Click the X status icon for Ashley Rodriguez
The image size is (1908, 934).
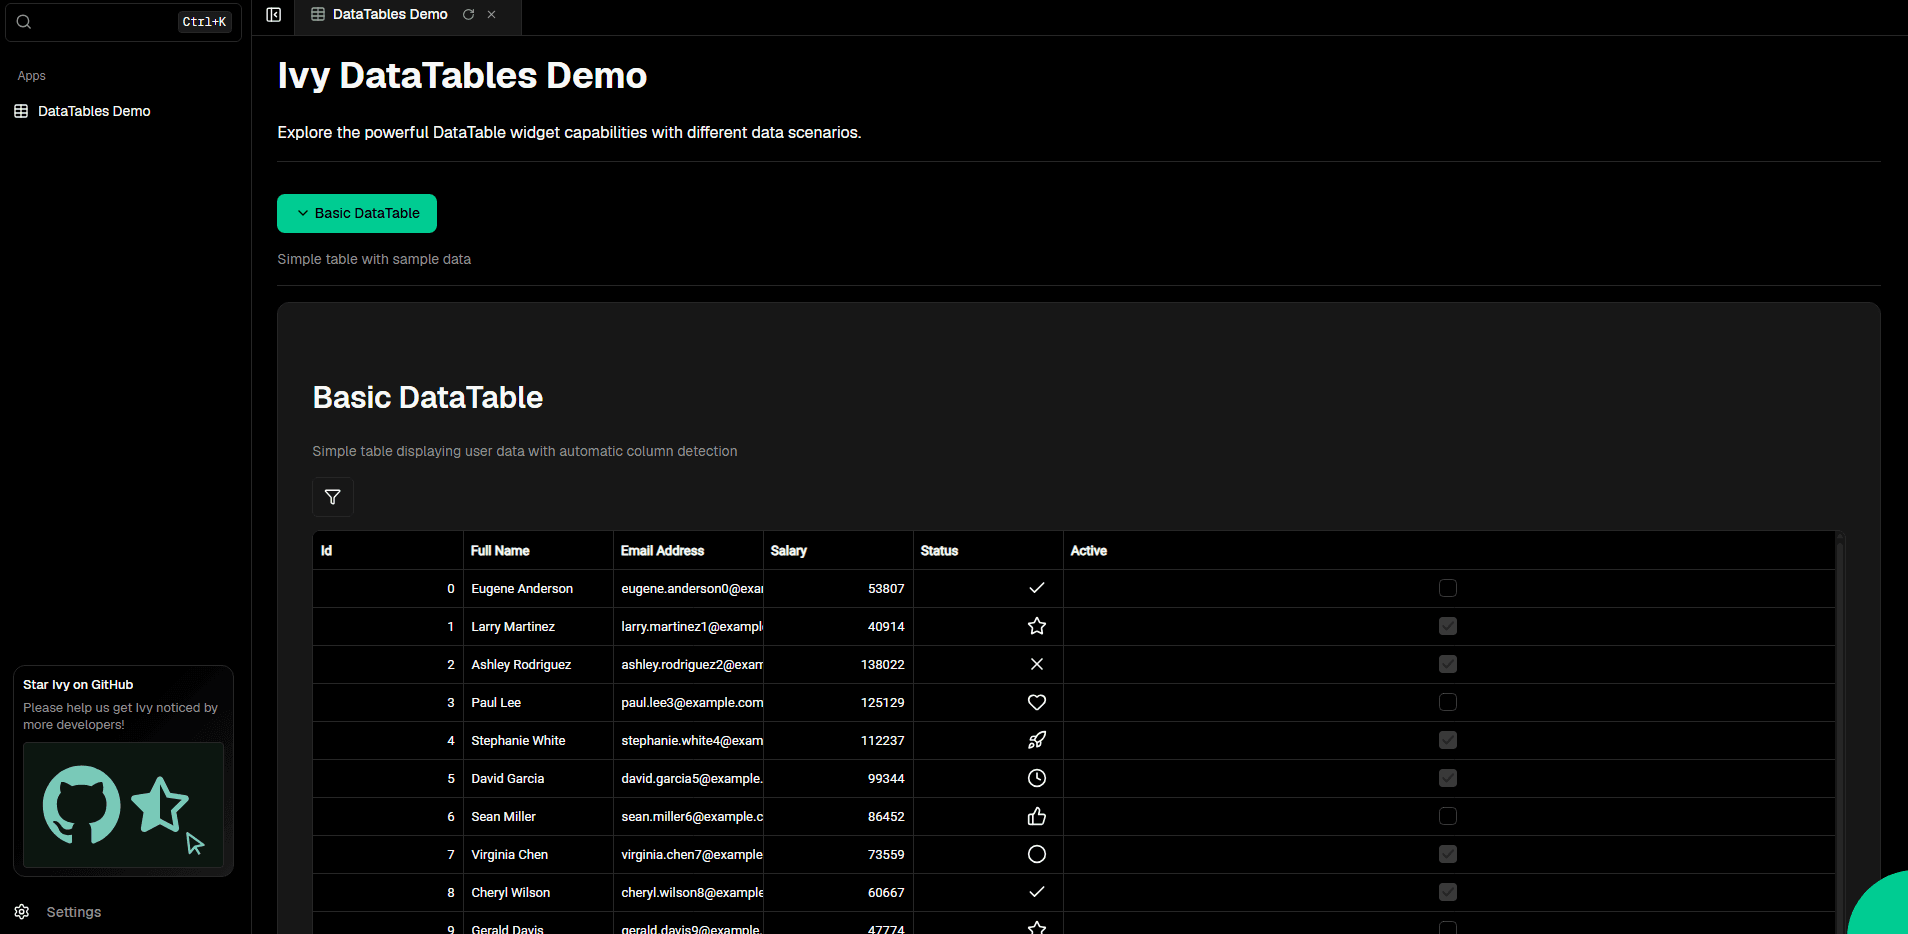point(1036,664)
